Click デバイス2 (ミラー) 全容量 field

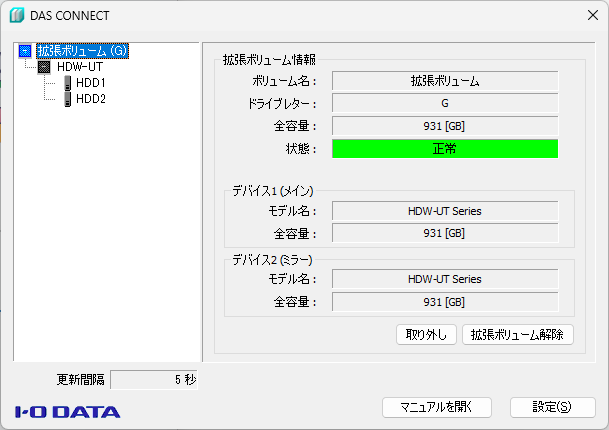point(445,302)
